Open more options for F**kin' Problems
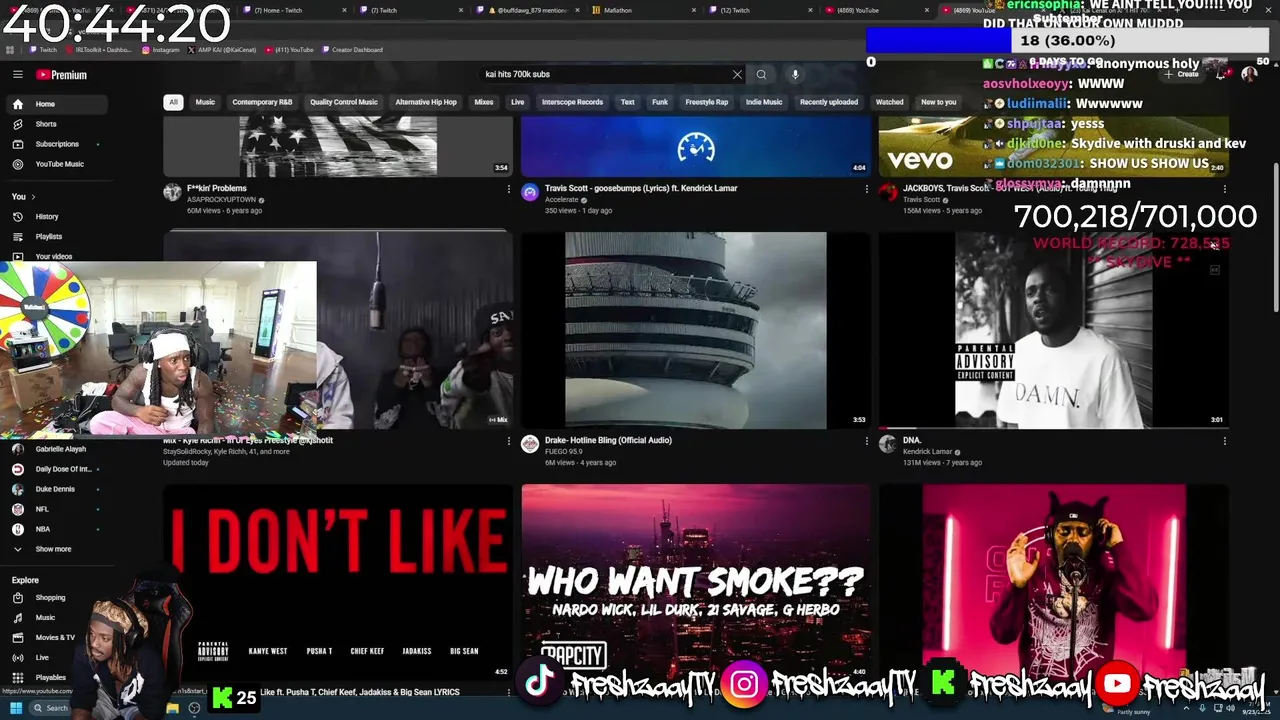 pyautogui.click(x=508, y=189)
